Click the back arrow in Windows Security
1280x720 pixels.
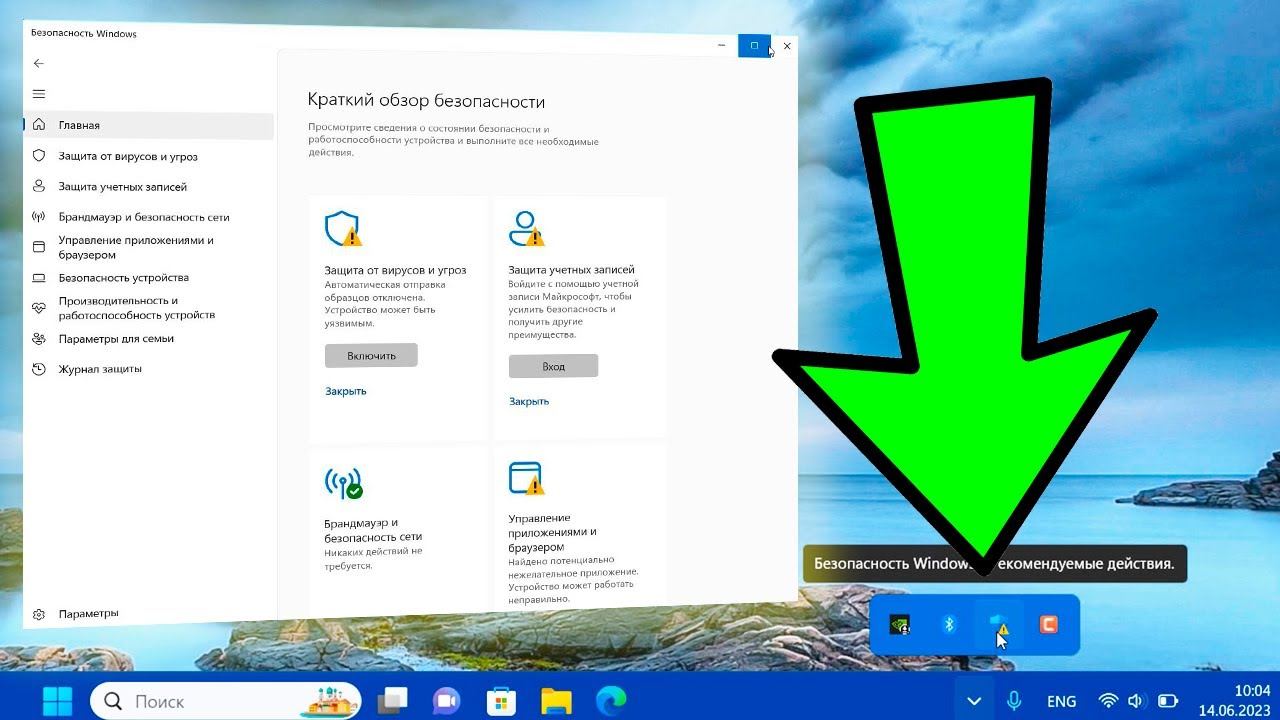(39, 63)
